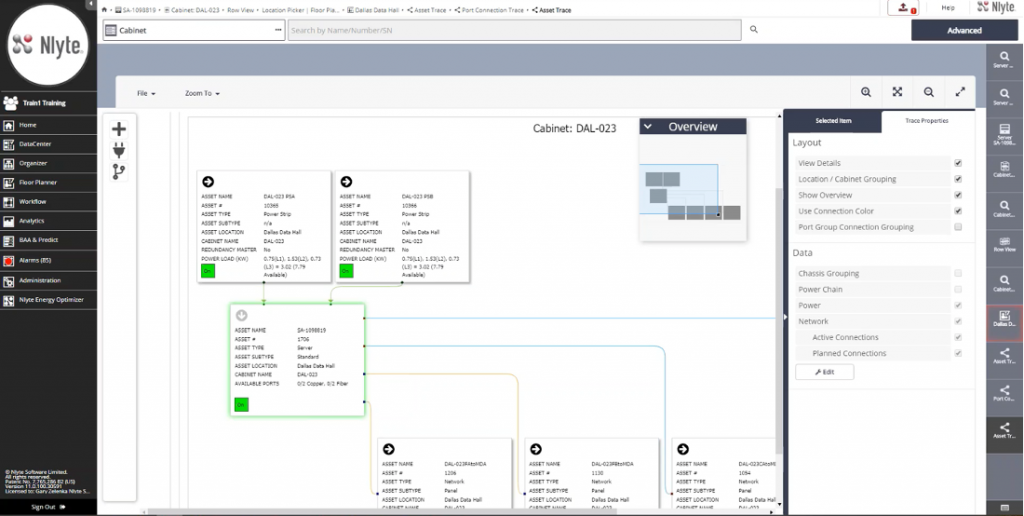
Task: Open DataCenter in left navigation
Action: click(x=48, y=144)
